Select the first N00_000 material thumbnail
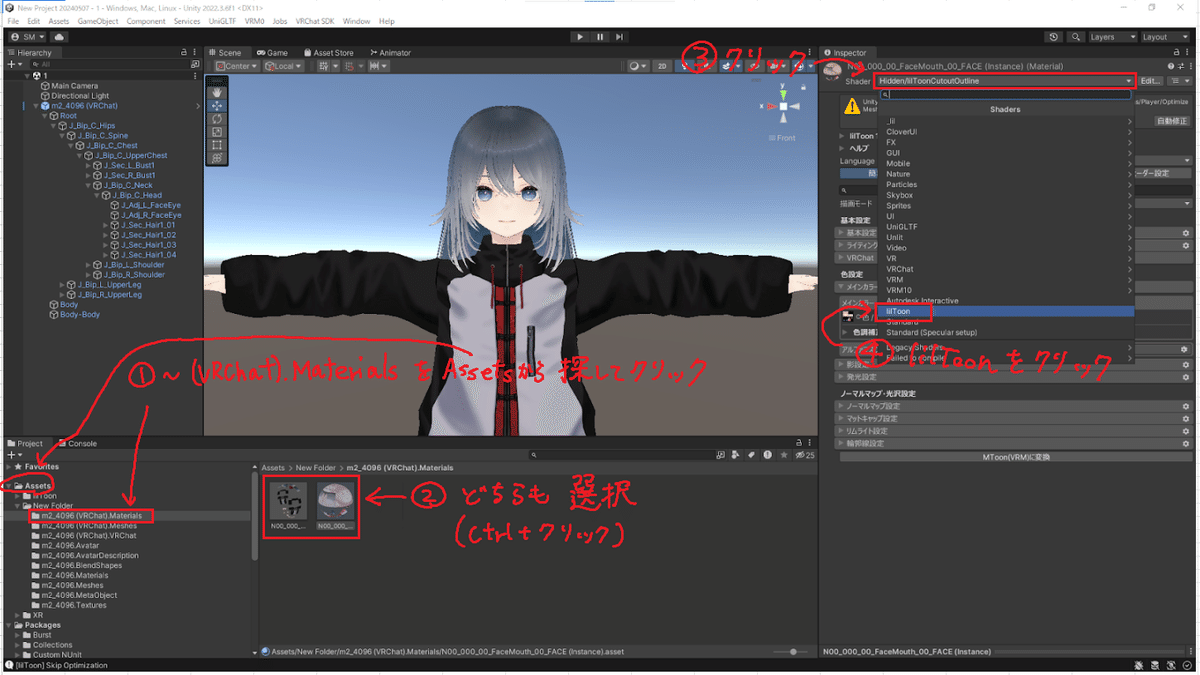Screen dimensions: 1200x675 point(289,504)
